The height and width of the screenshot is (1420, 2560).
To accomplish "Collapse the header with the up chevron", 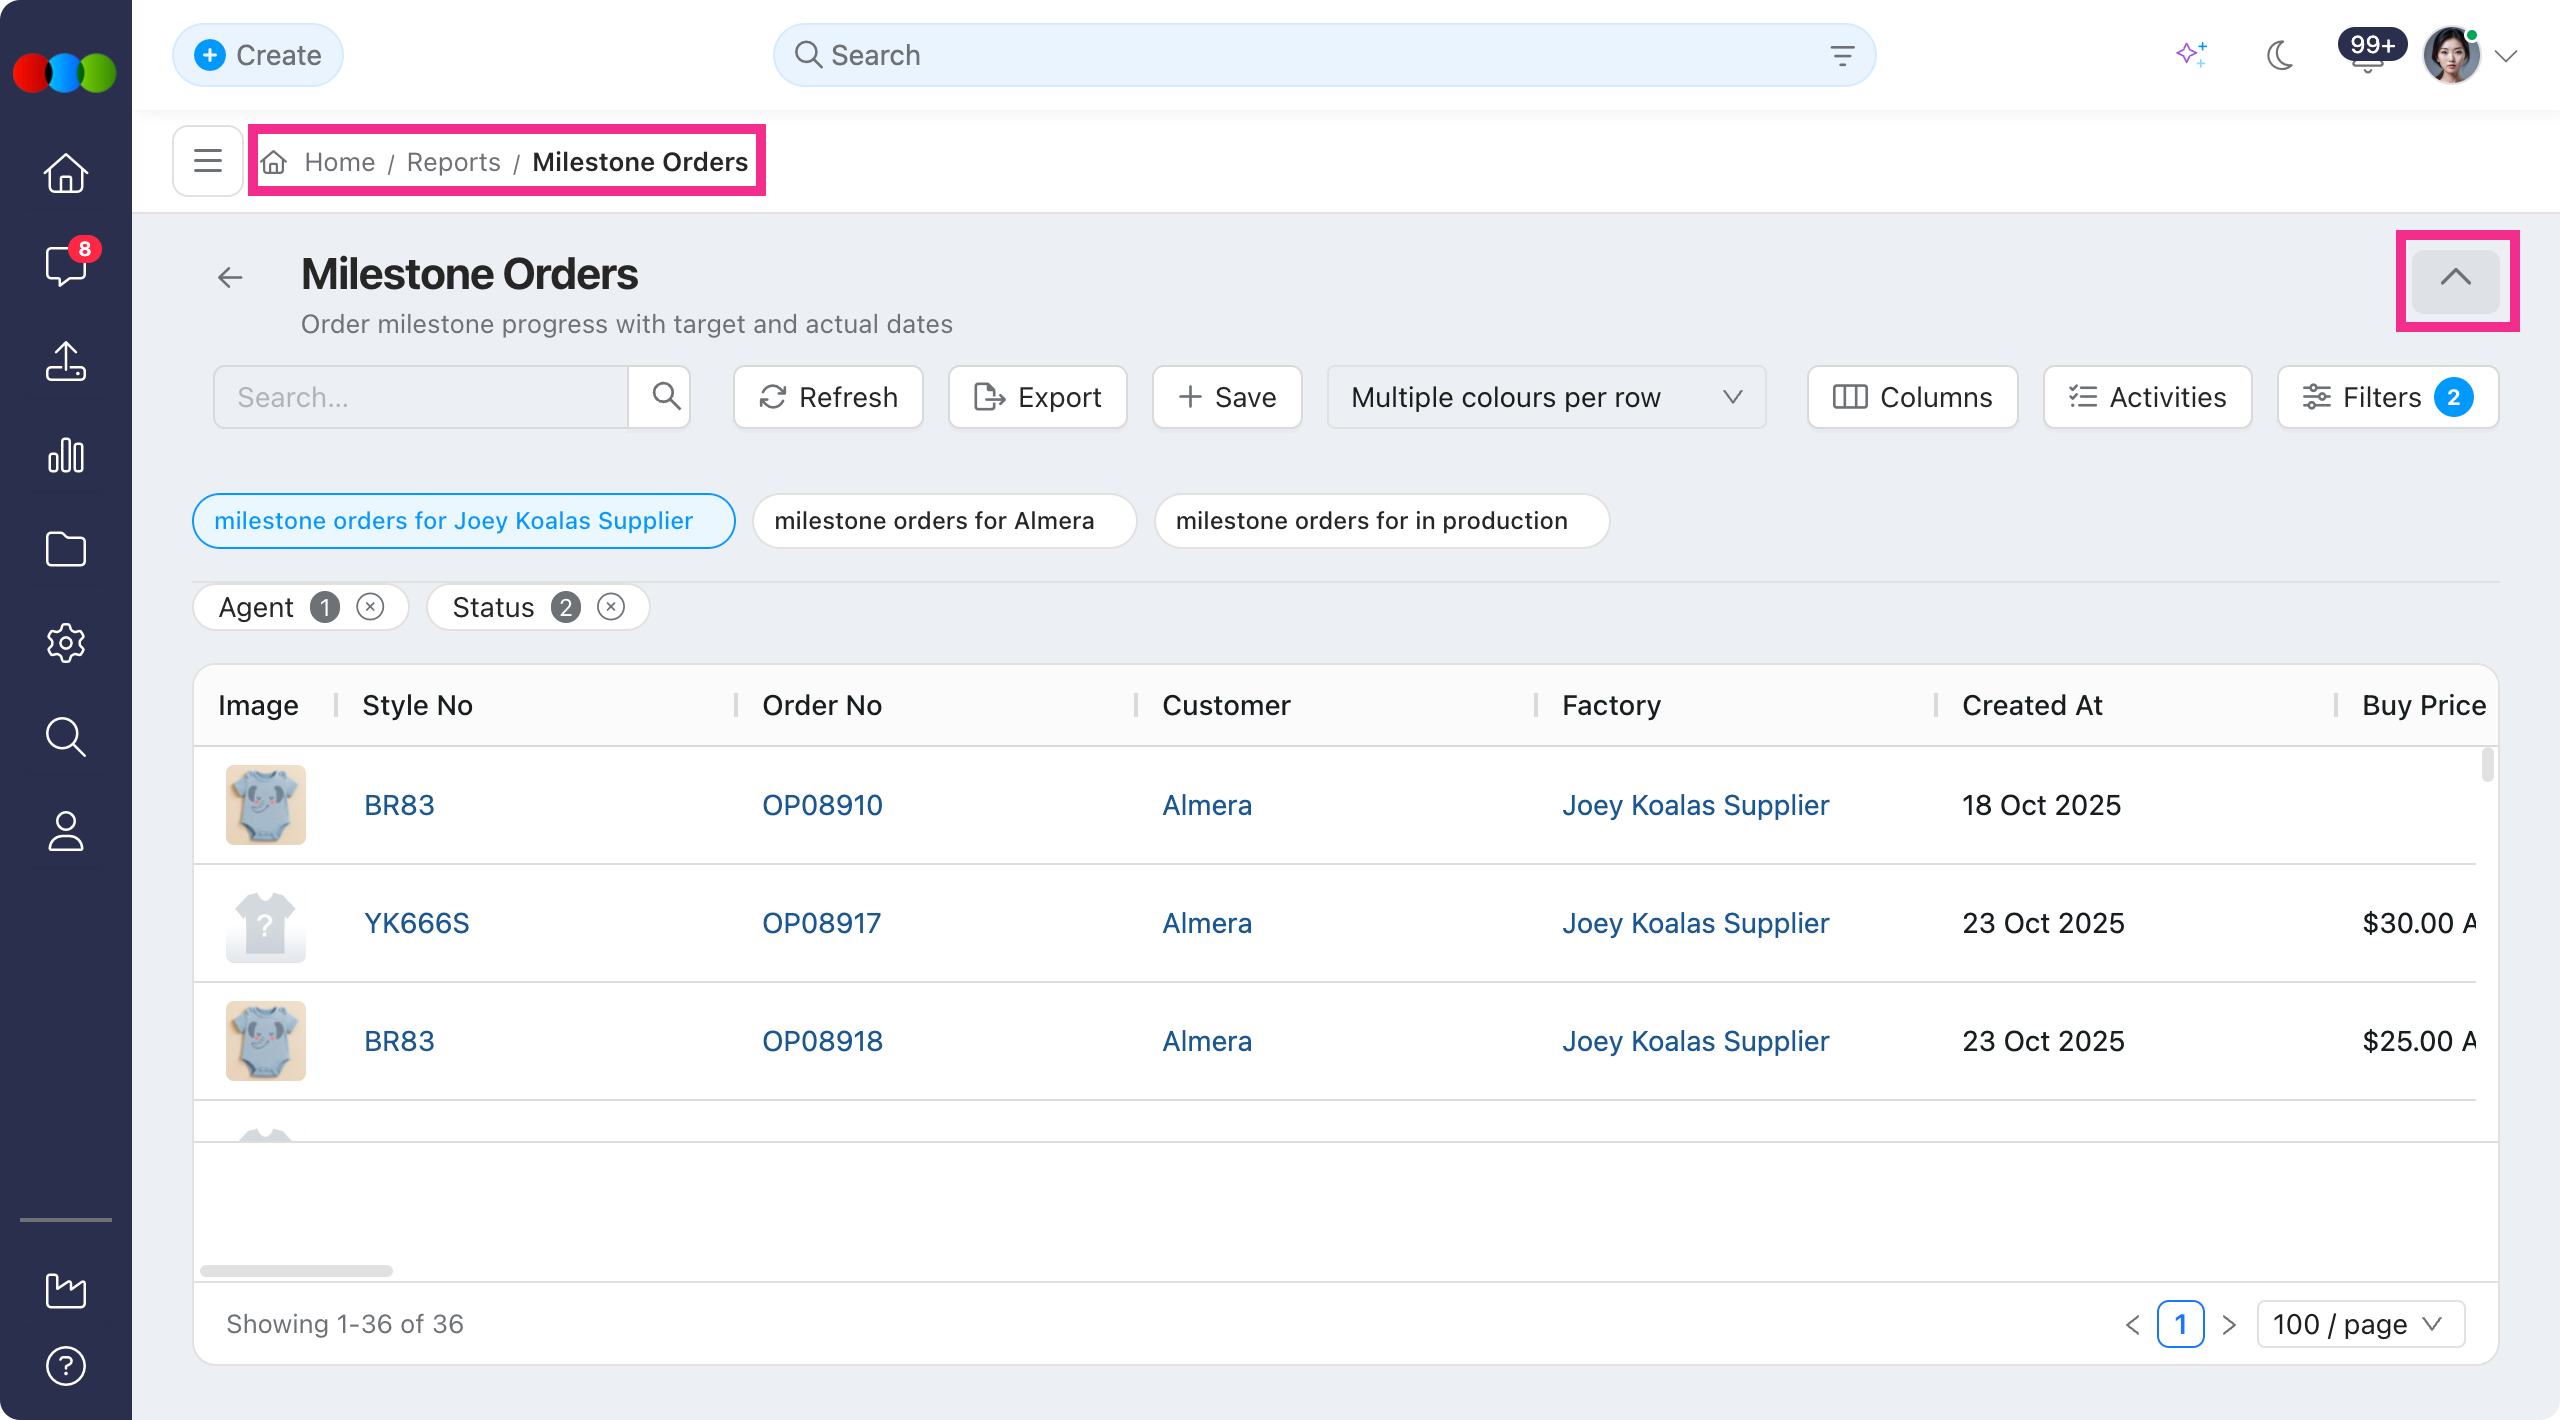I will [x=2456, y=279].
